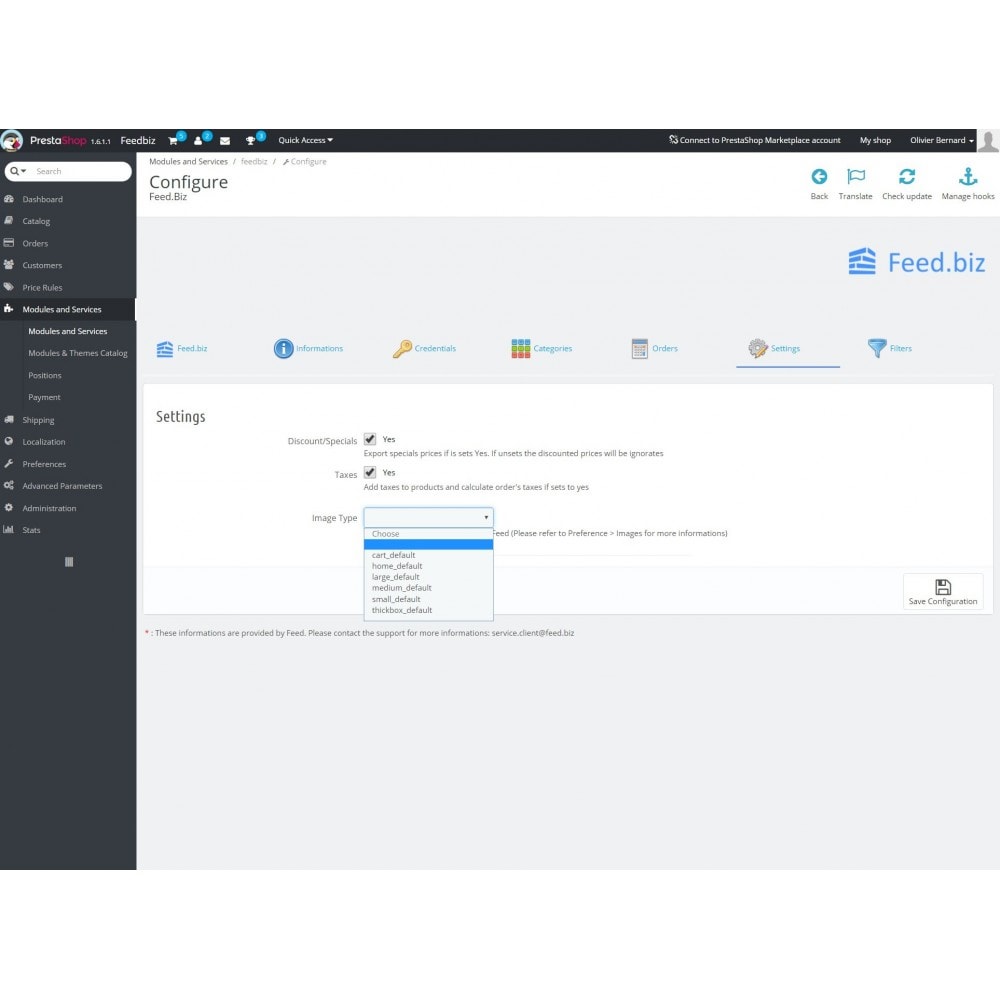Open Modules & Themes Catalog submenu
Viewport: 1000px width, 1000px height.
(x=78, y=353)
